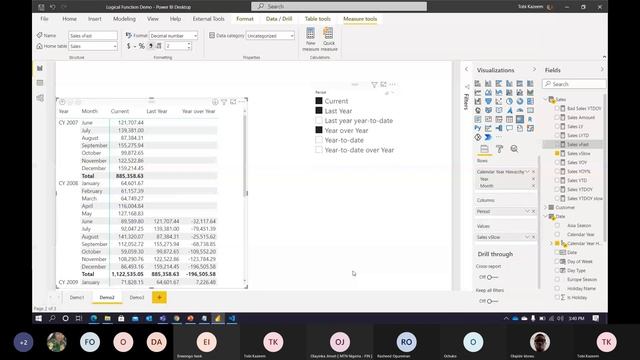The height and width of the screenshot is (360, 640).
Task: Click the get more visuals ellipsis
Action: 499,137
